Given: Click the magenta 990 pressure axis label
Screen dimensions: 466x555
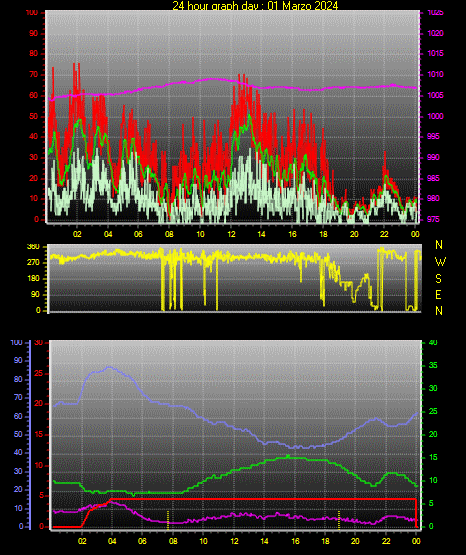Looking at the screenshot, I should (433, 157).
